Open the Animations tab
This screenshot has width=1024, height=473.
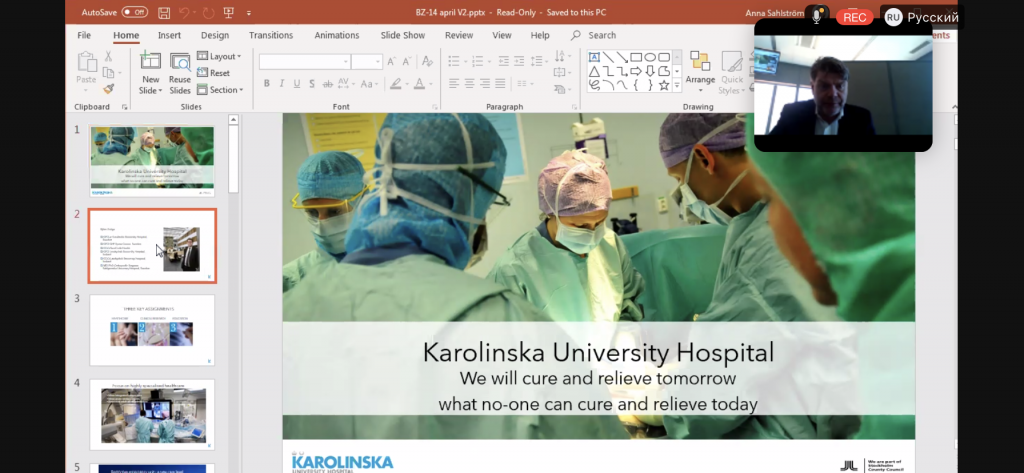tap(337, 35)
